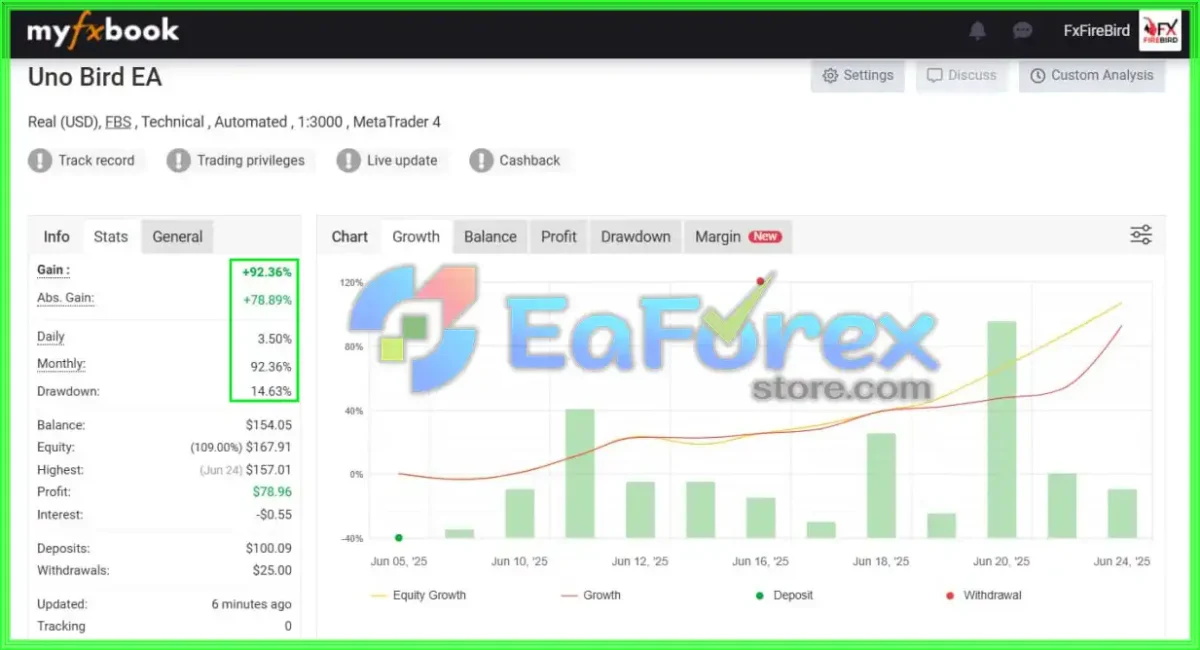Toggle Deposit markers in legend
1200x650 pixels.
[x=783, y=595]
